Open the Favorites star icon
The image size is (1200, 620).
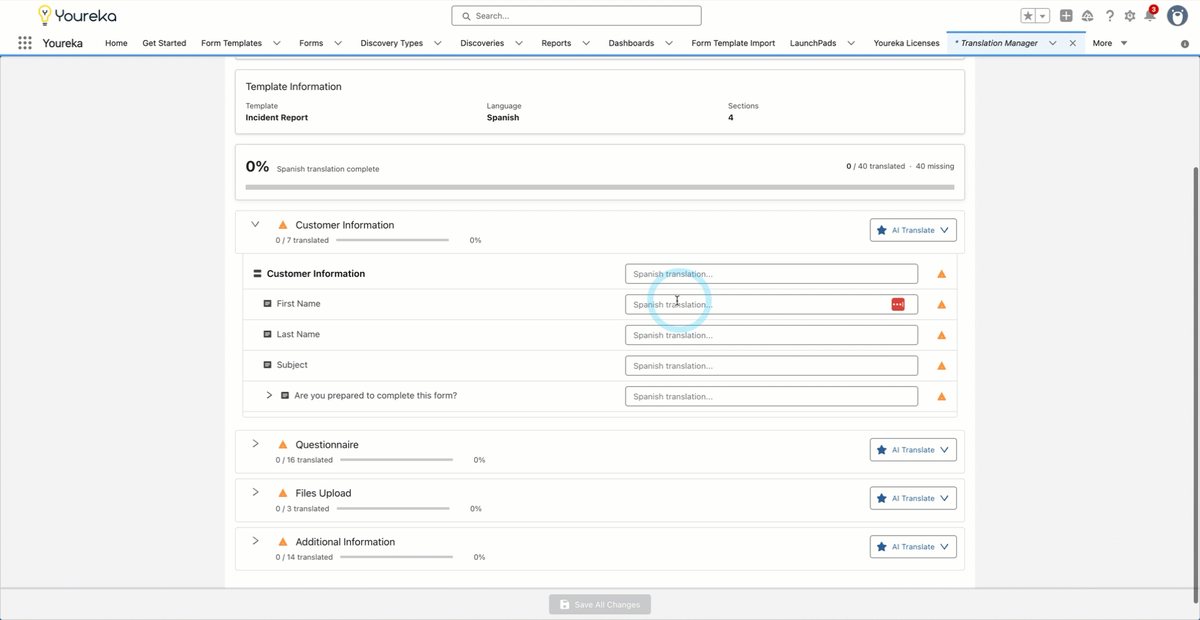[x=1028, y=16]
